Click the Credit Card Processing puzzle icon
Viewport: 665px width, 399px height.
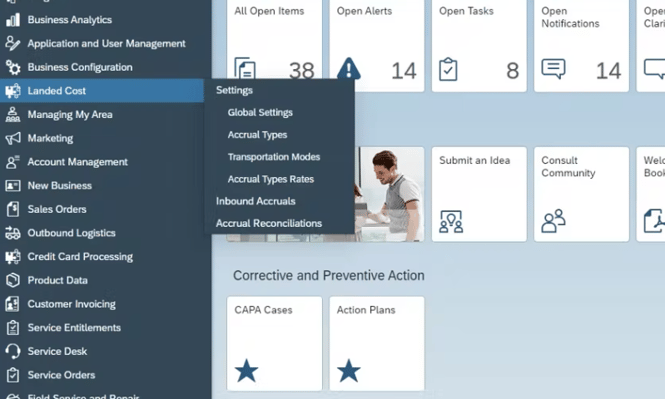point(13,257)
